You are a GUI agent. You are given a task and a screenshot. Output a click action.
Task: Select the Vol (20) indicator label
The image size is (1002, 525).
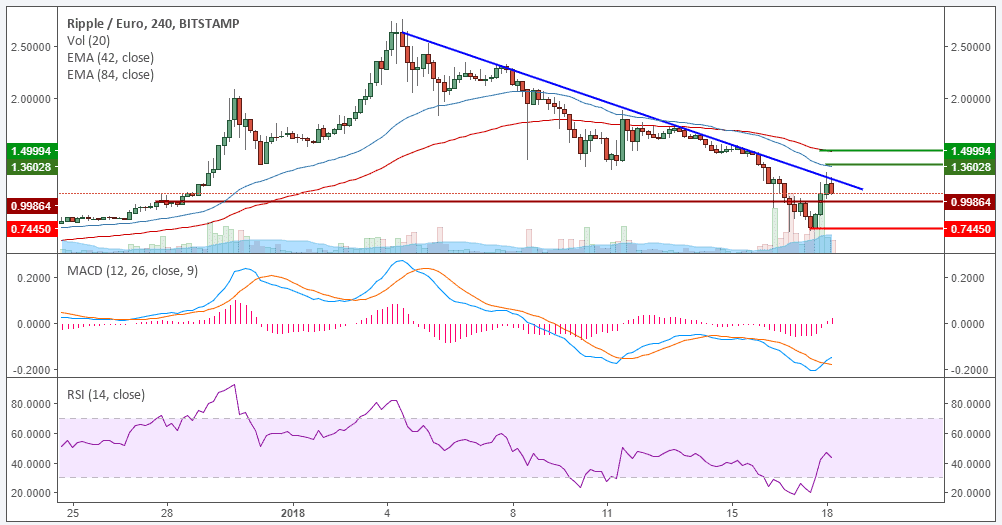[88, 41]
